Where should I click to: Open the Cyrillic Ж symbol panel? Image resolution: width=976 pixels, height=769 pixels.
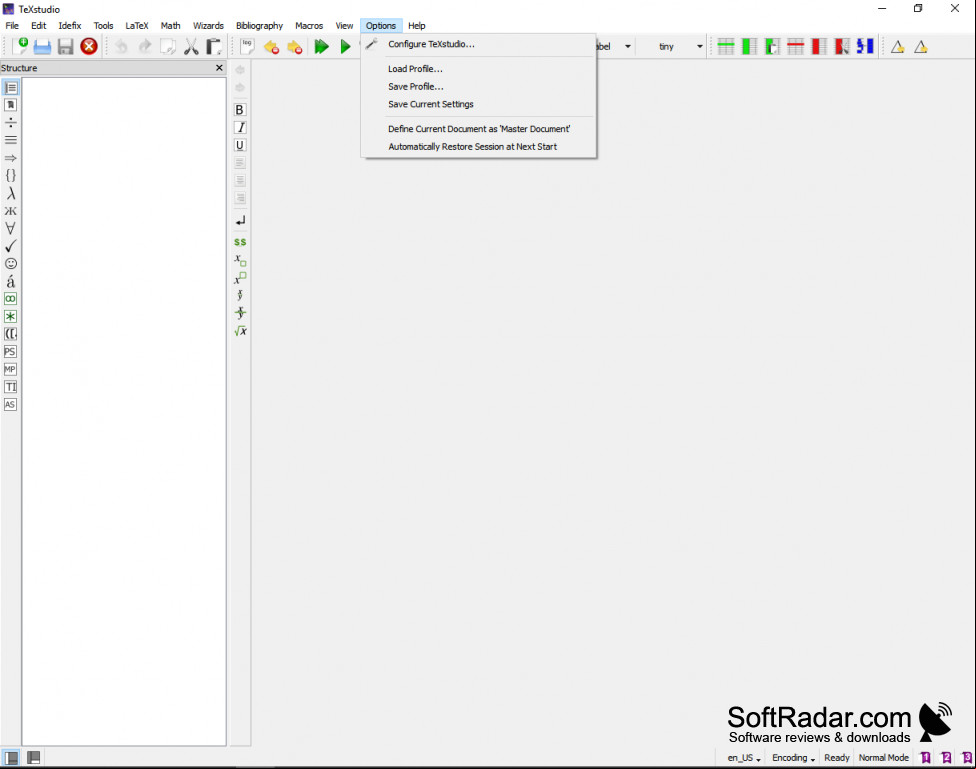point(11,211)
